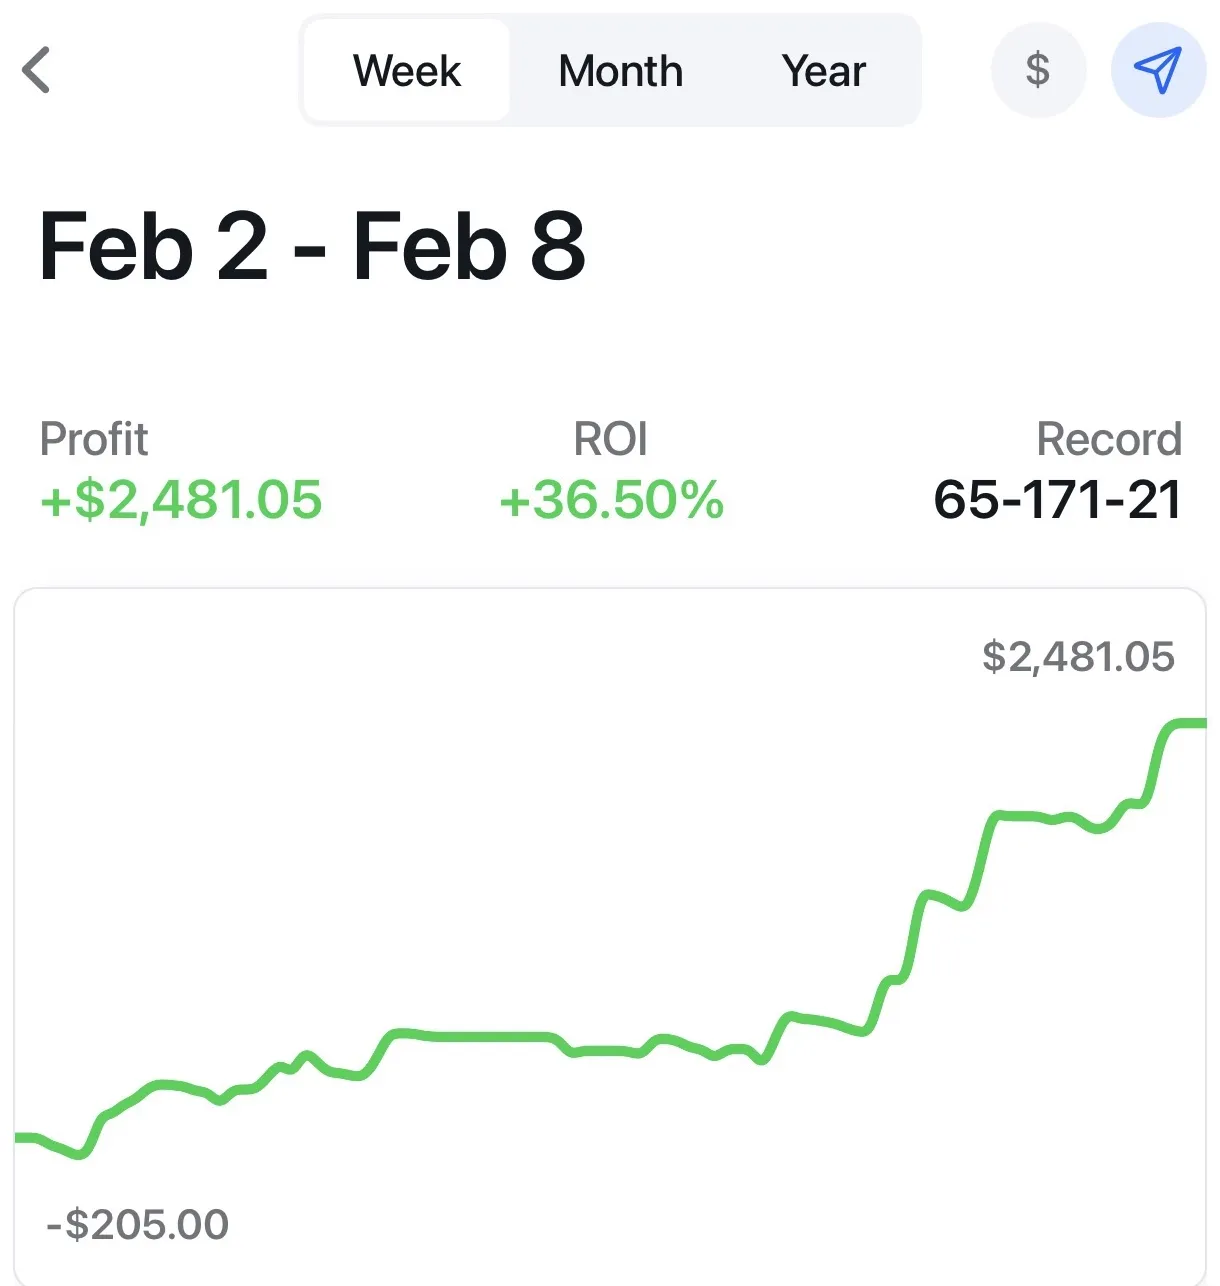Tap the chart line's peak at right end
The height and width of the screenshot is (1286, 1220).
click(x=1188, y=723)
